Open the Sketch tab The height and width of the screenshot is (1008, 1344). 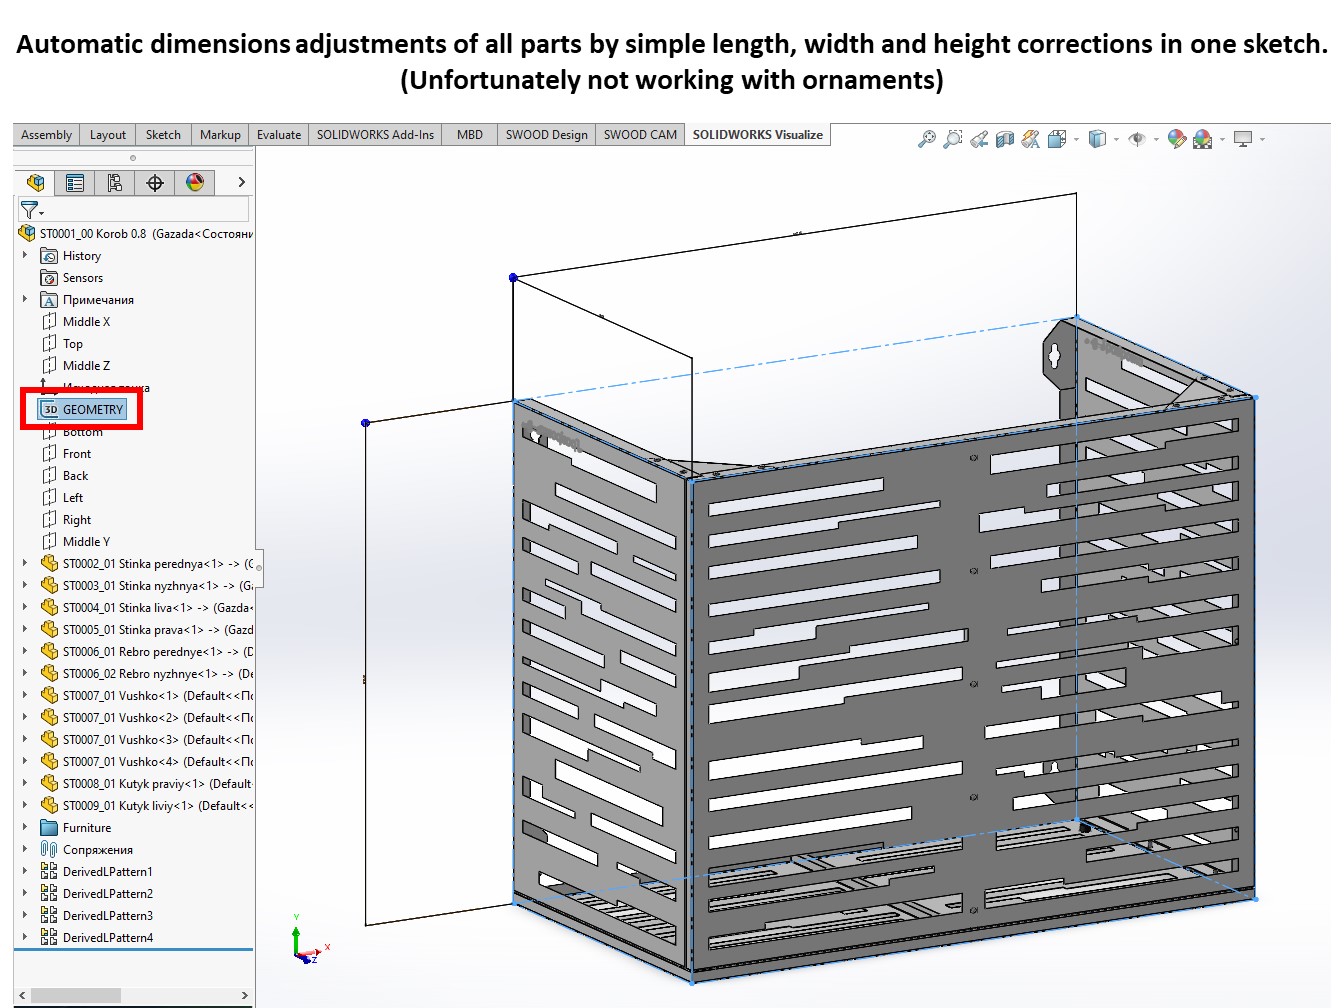pos(163,135)
